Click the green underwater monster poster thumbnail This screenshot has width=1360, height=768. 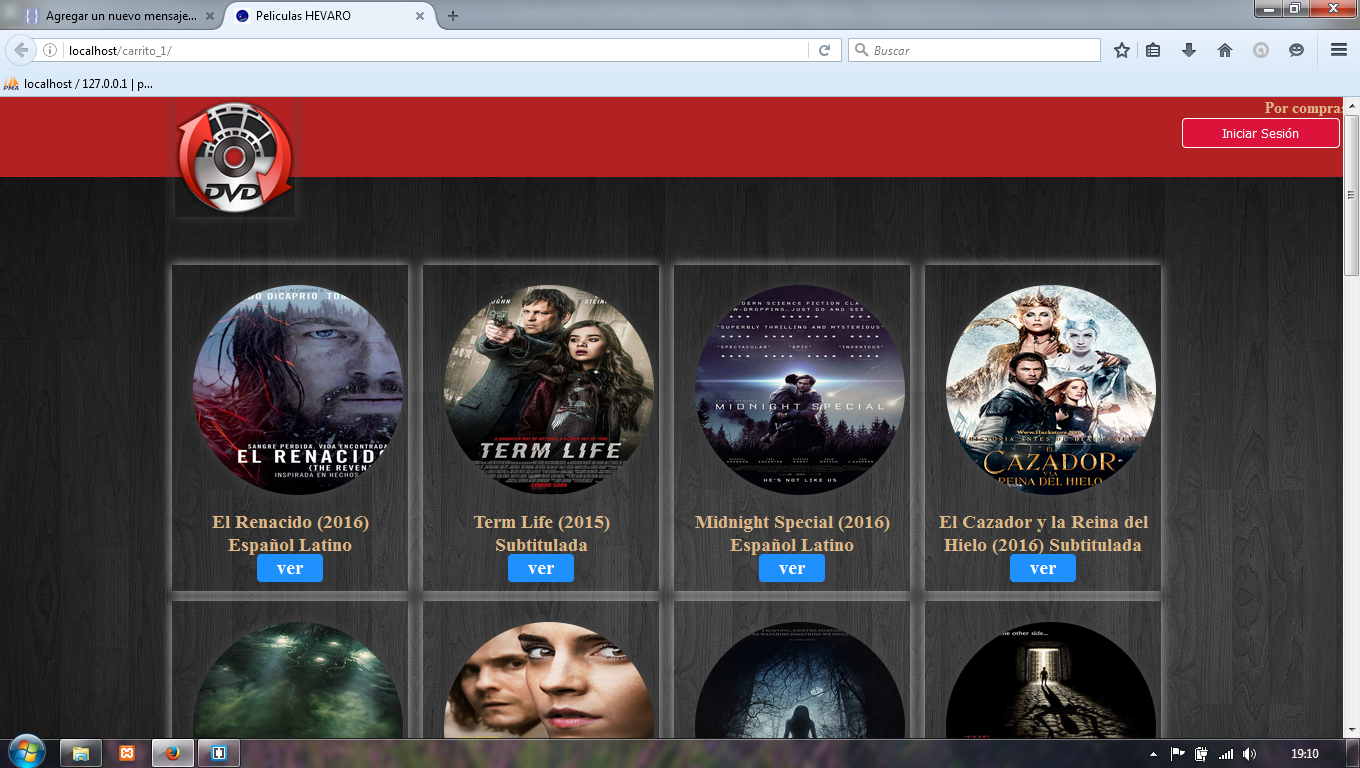tap(298, 681)
